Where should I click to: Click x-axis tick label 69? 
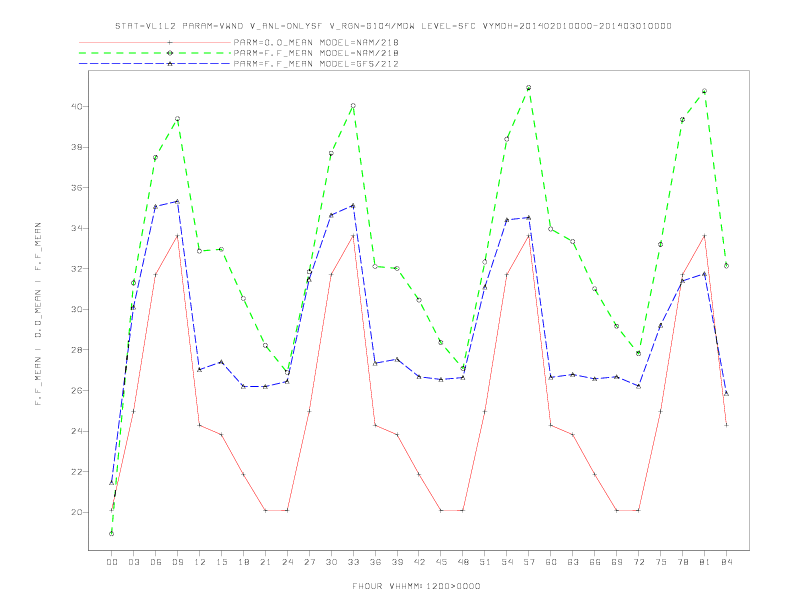pos(617,562)
